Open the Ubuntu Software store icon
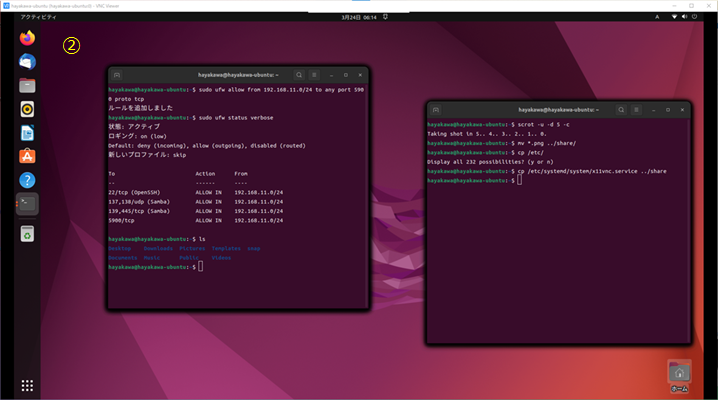Image resolution: width=718 pixels, height=400 pixels. [27, 156]
